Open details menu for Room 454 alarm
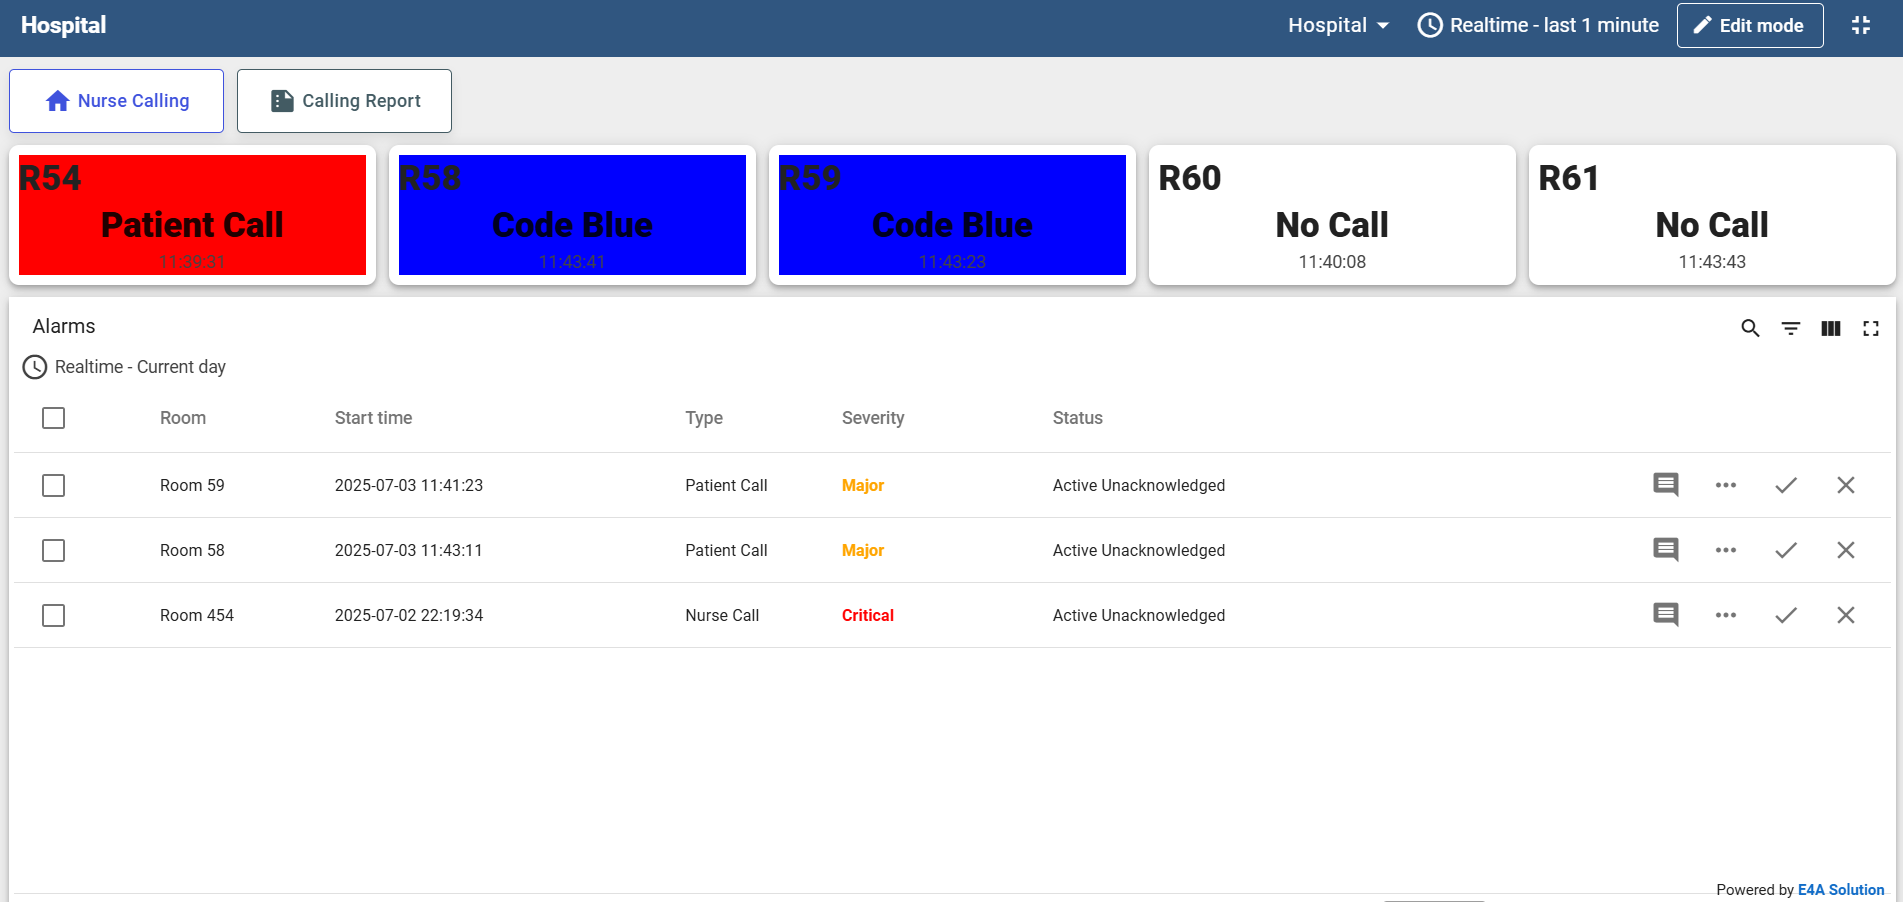Image resolution: width=1903 pixels, height=902 pixels. click(x=1725, y=615)
